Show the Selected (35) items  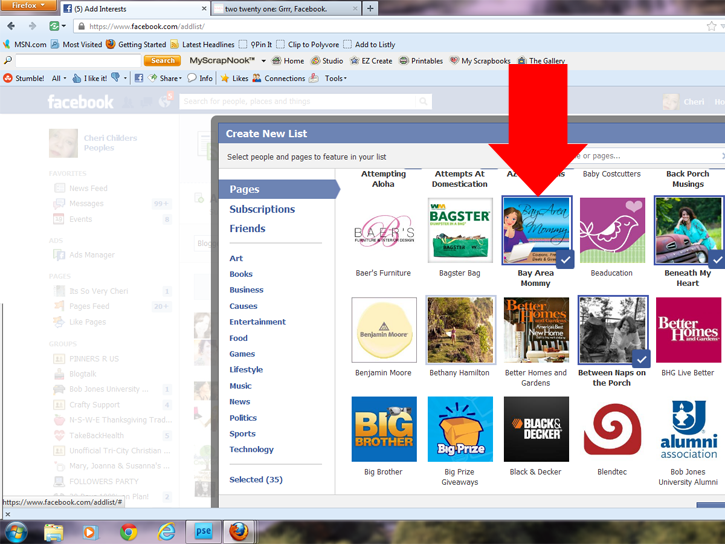click(256, 480)
